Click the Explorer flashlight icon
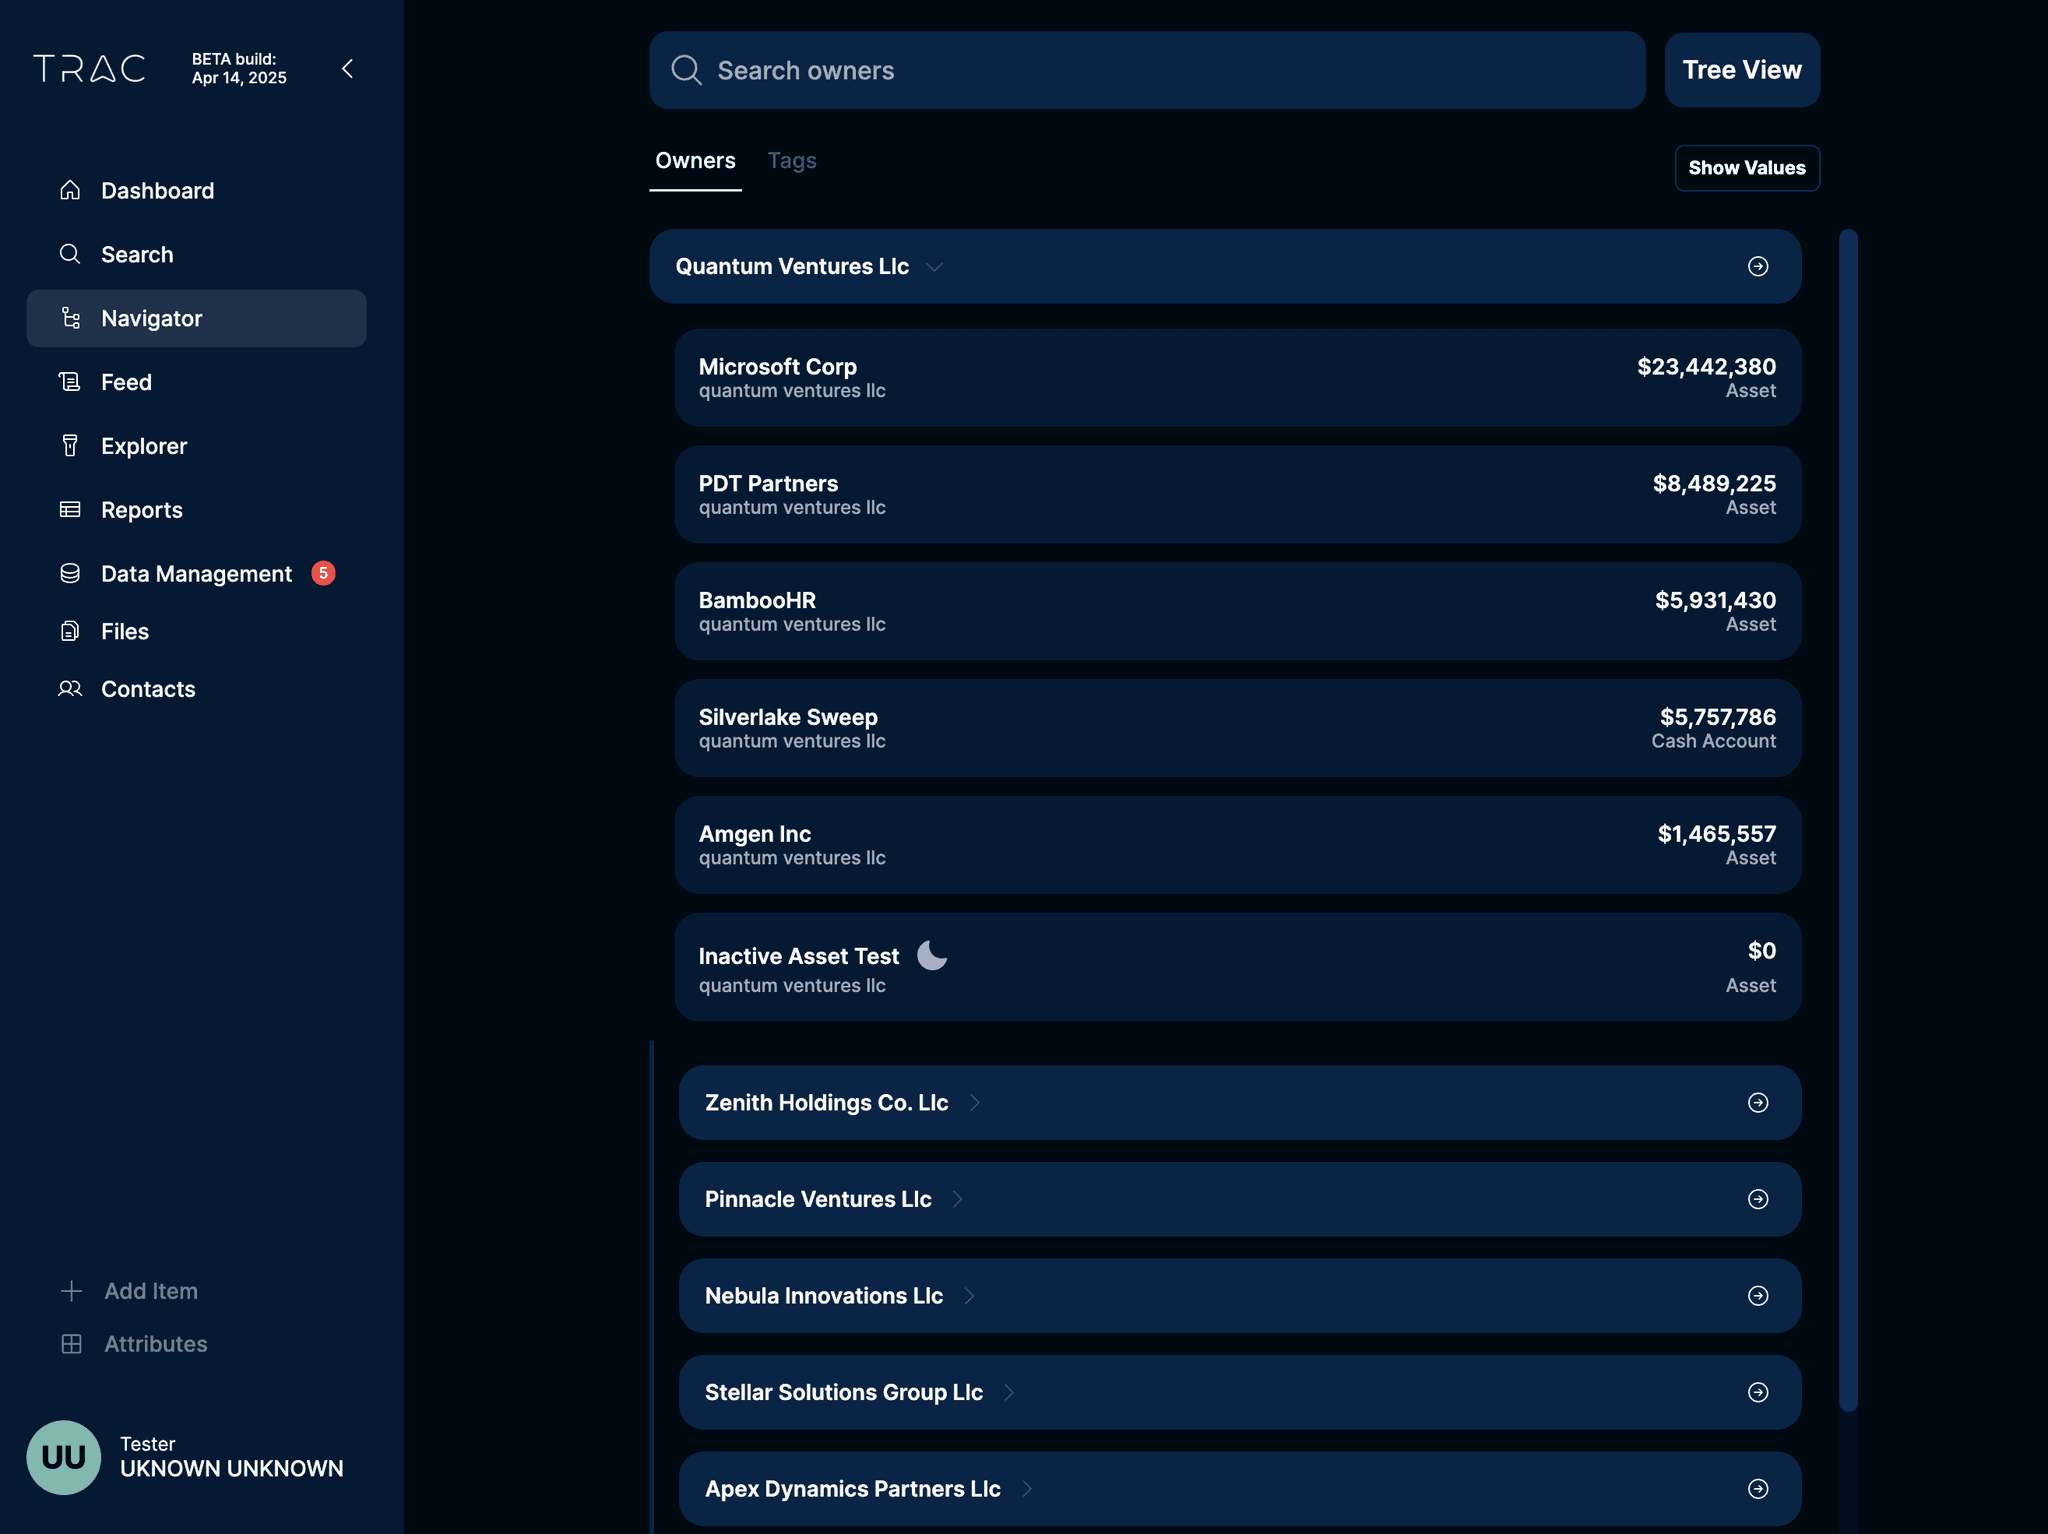The height and width of the screenshot is (1534, 2048). pos(70,446)
